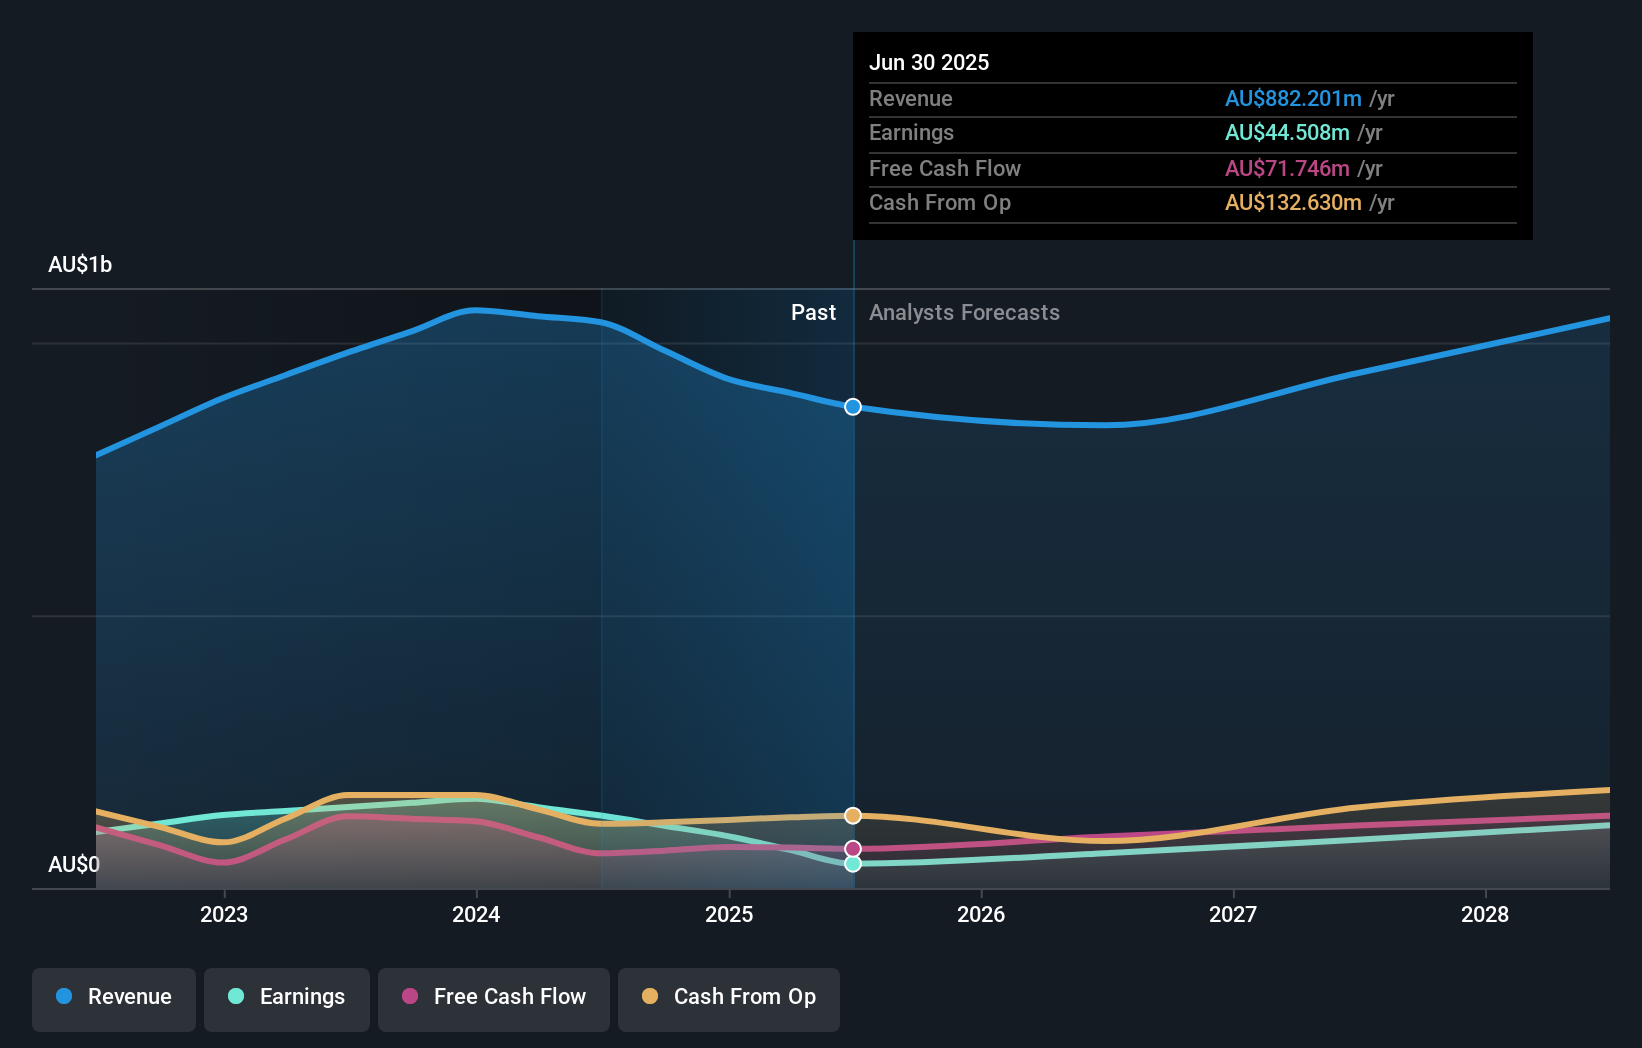Viewport: 1642px width, 1048px height.
Task: Toggle the Revenue series visibility
Action: [113, 998]
